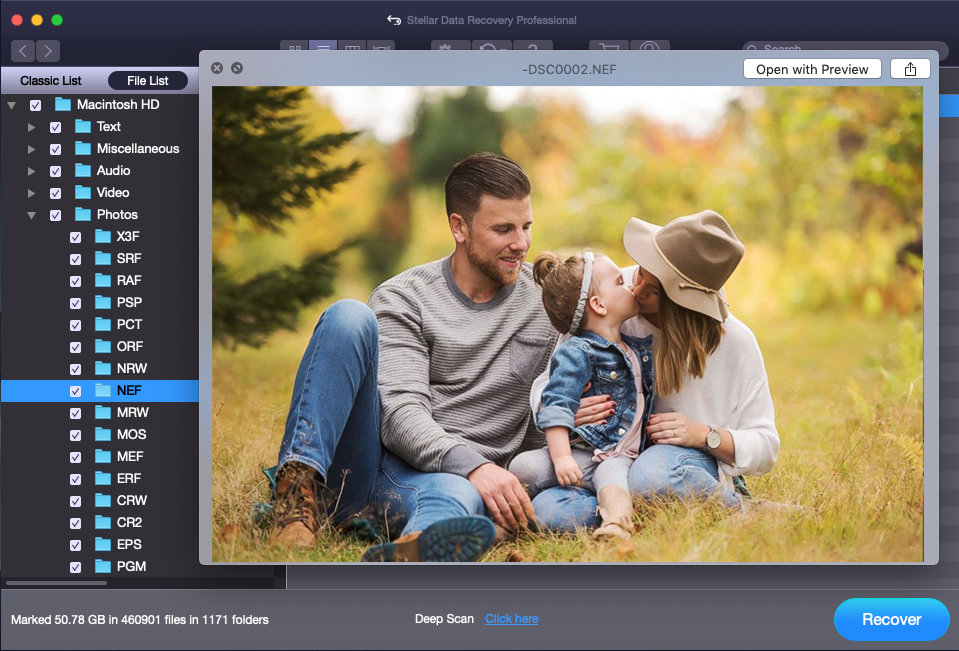Switch to cover flow view icon
The width and height of the screenshot is (959, 651).
click(x=380, y=47)
